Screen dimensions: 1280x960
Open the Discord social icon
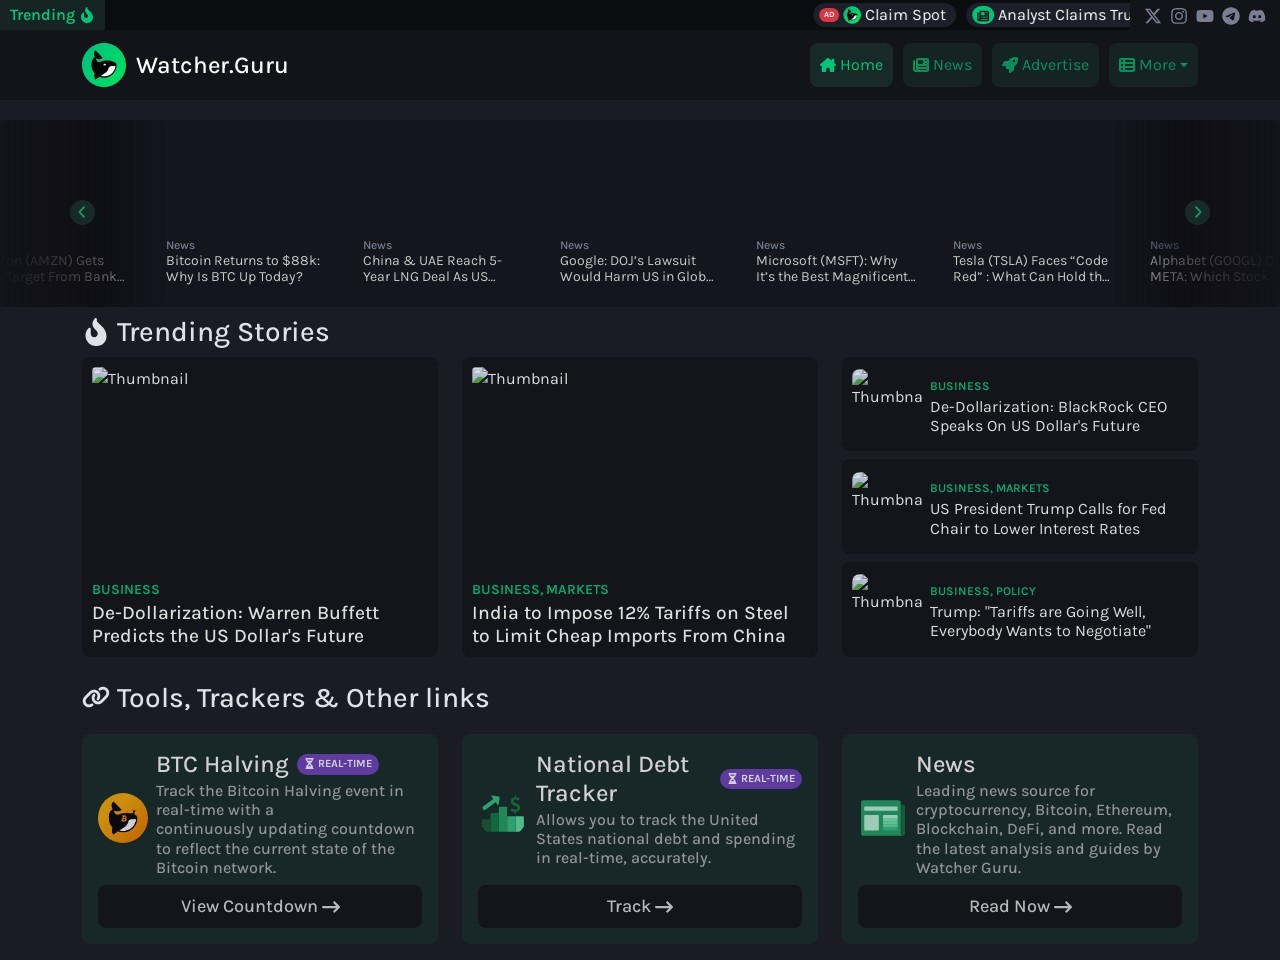[x=1257, y=16]
